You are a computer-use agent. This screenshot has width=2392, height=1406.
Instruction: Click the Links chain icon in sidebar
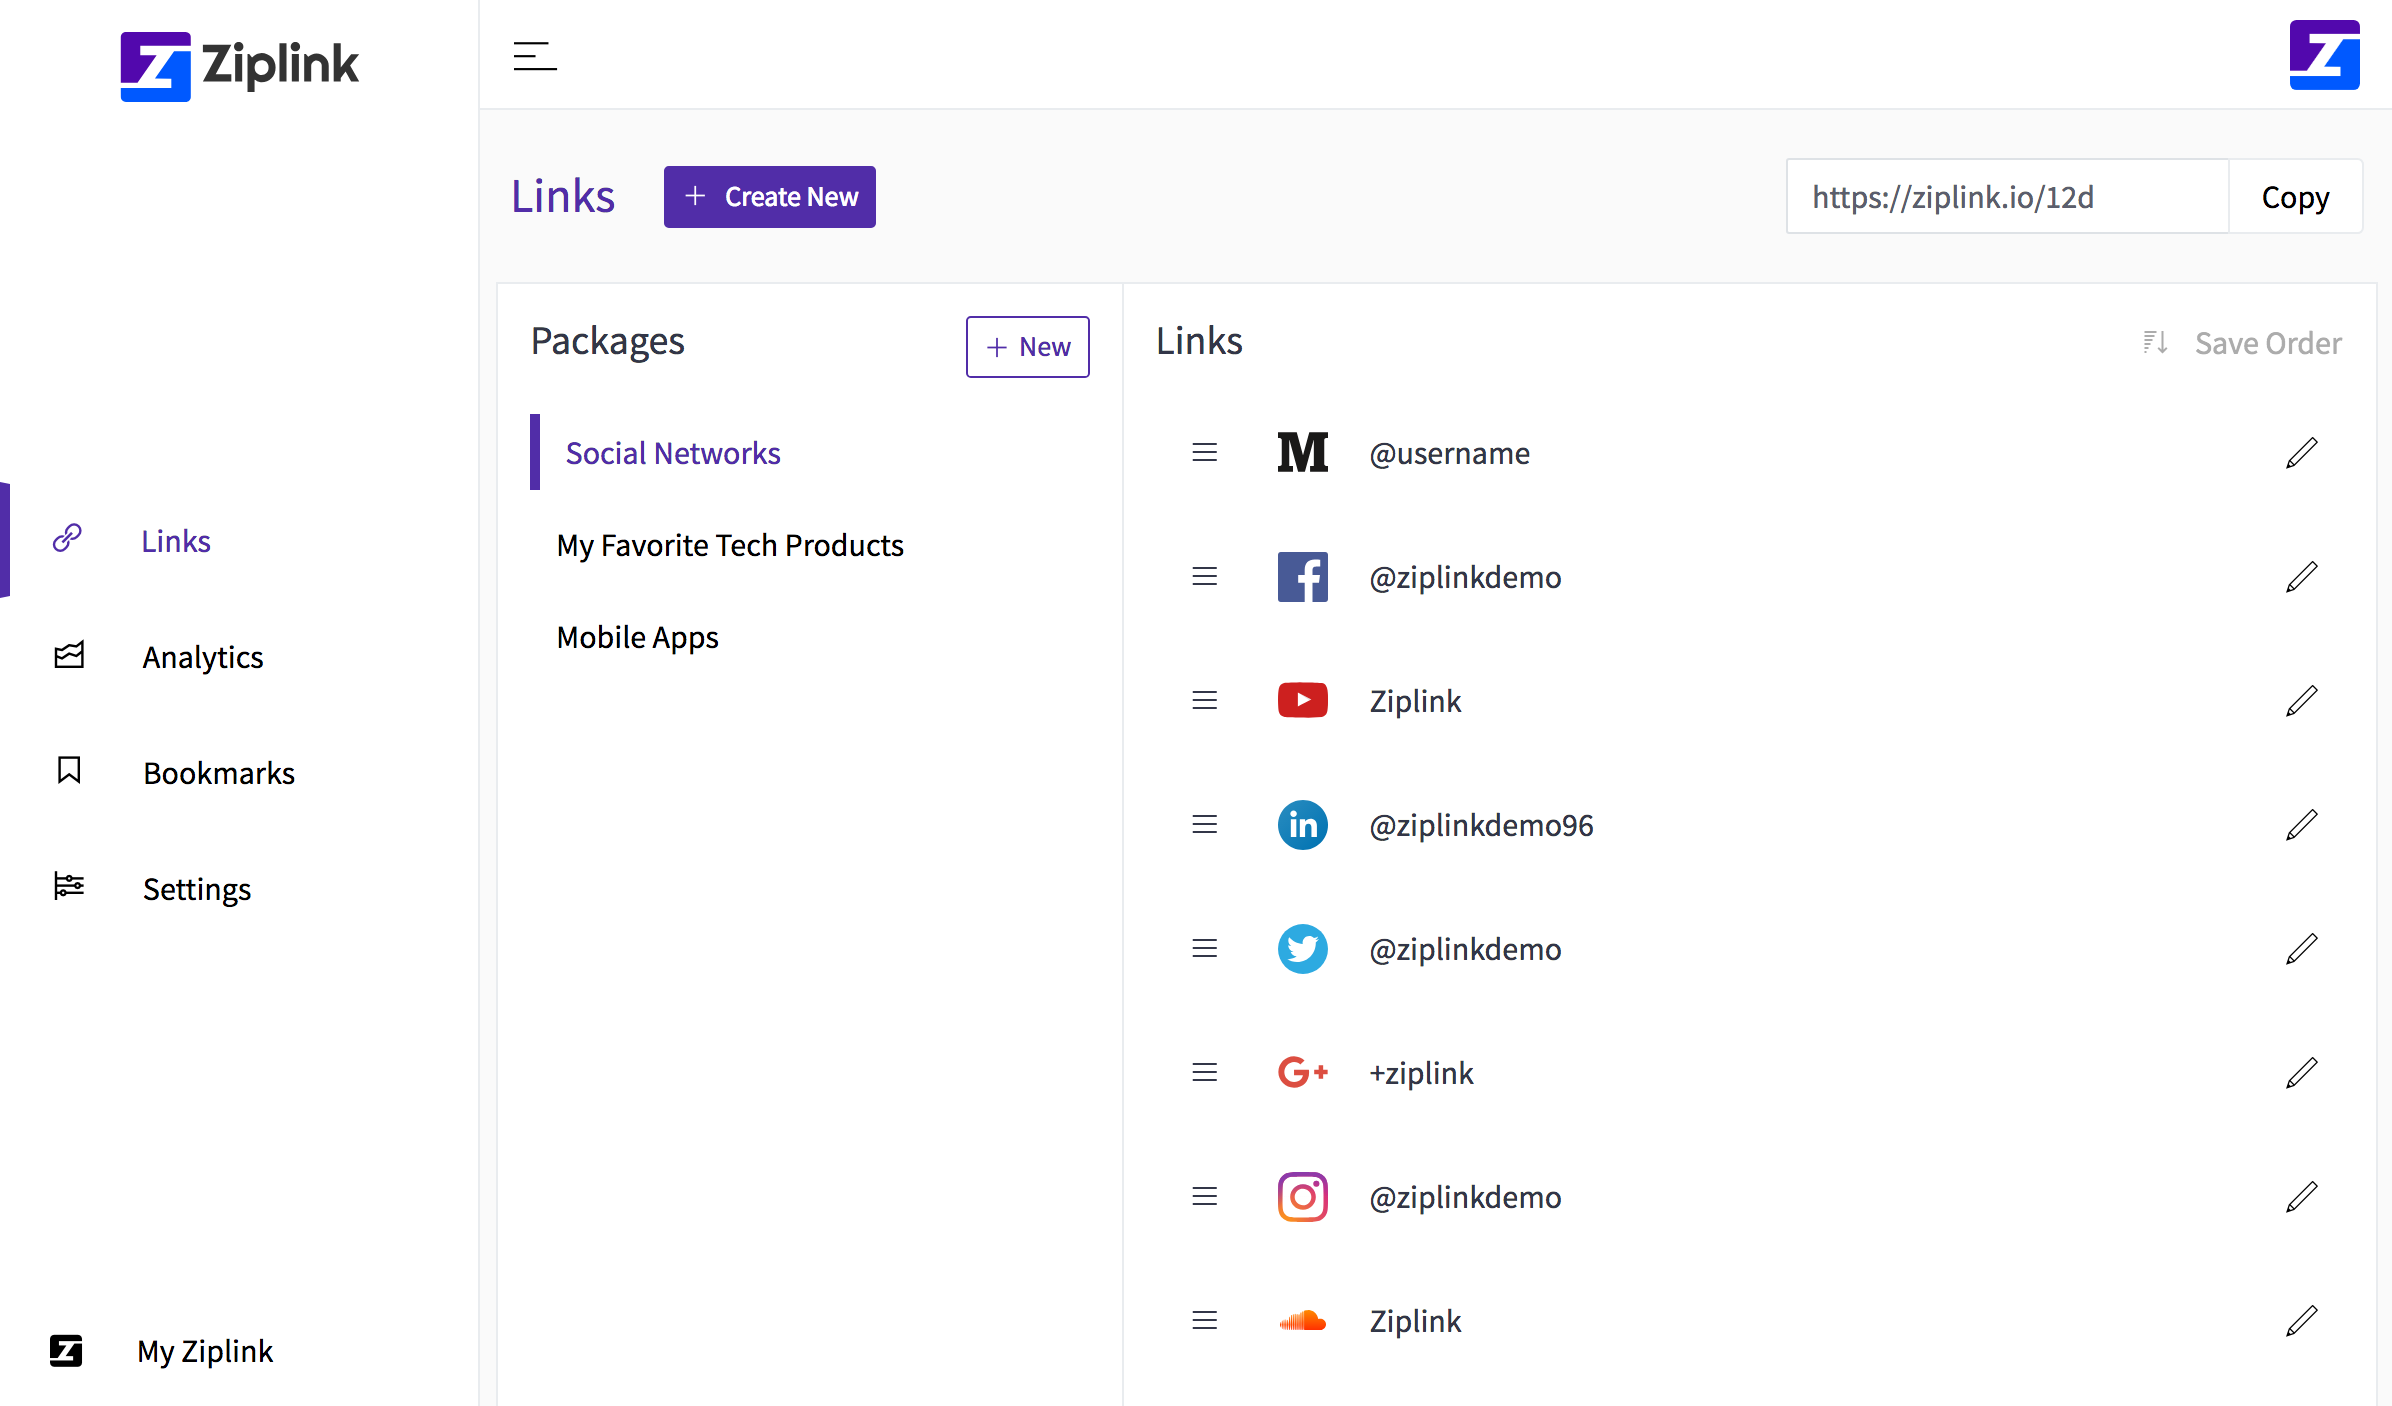(68, 538)
